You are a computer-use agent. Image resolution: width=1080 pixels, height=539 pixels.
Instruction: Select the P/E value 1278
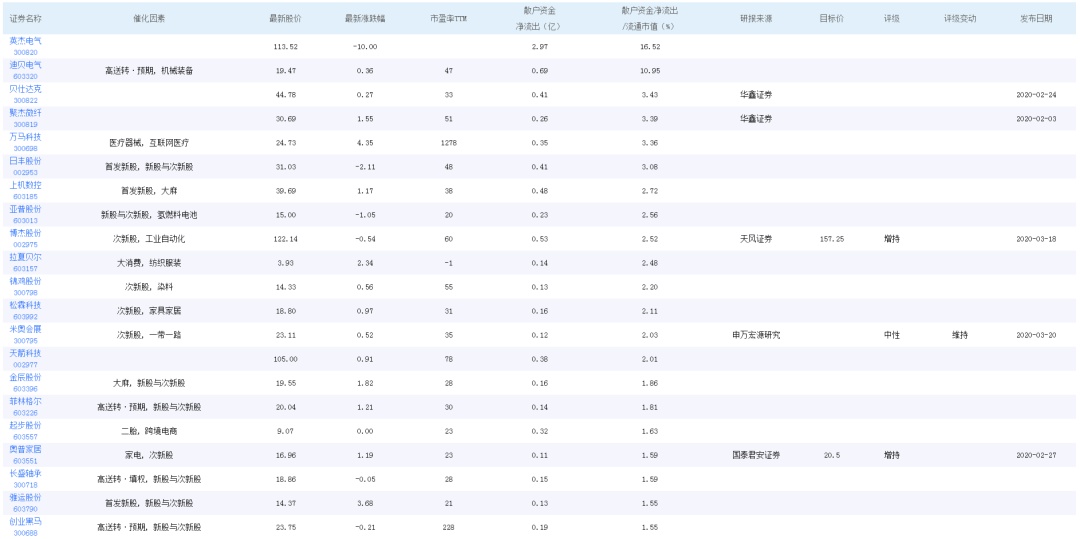point(448,142)
